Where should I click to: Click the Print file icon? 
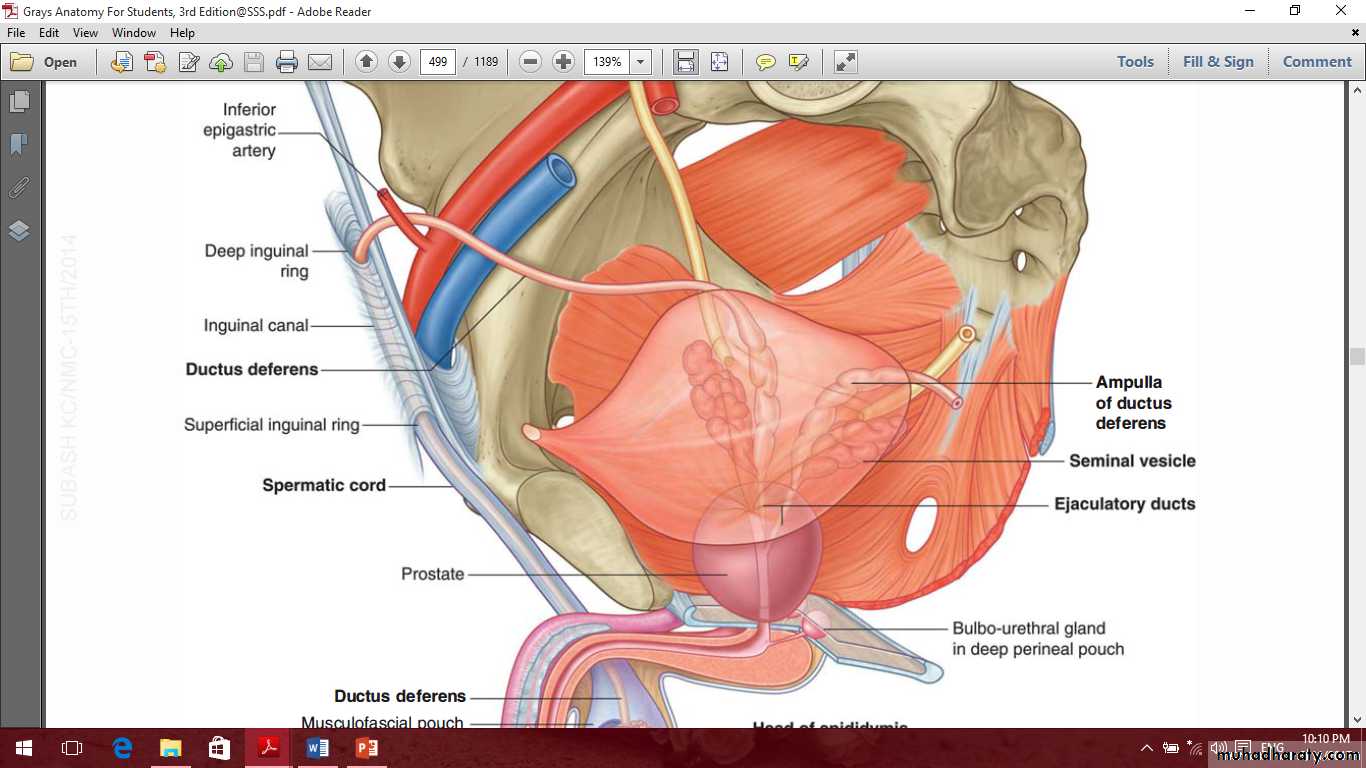pos(287,62)
